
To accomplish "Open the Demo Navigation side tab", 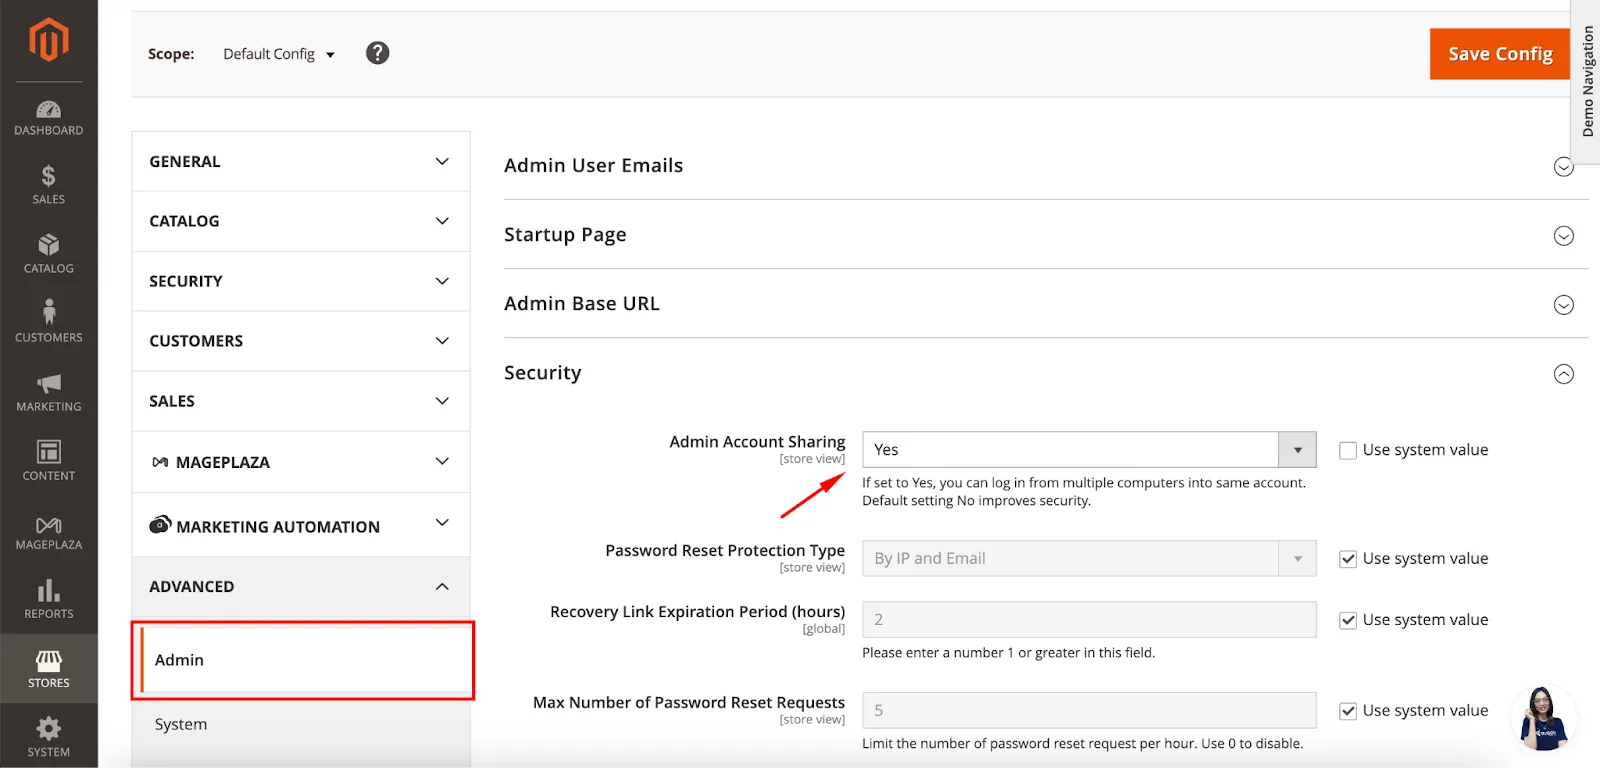I will [1587, 82].
